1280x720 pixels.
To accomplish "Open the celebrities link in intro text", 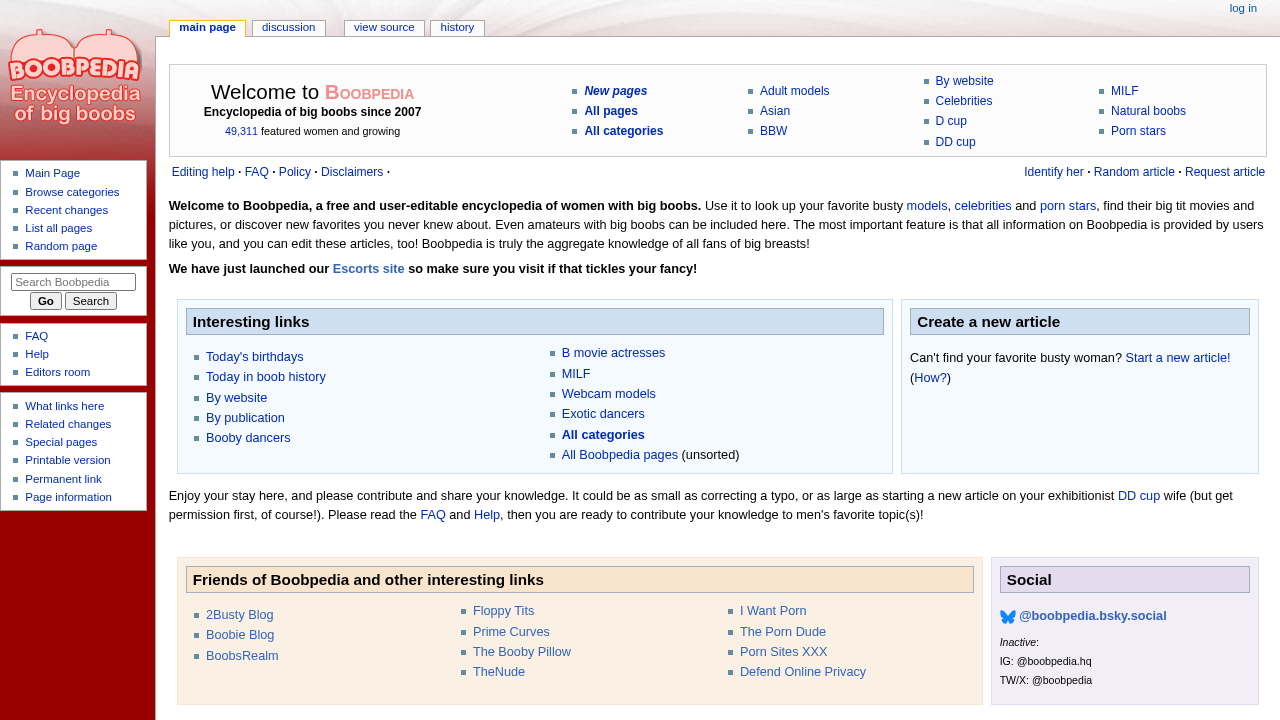I will 983,206.
